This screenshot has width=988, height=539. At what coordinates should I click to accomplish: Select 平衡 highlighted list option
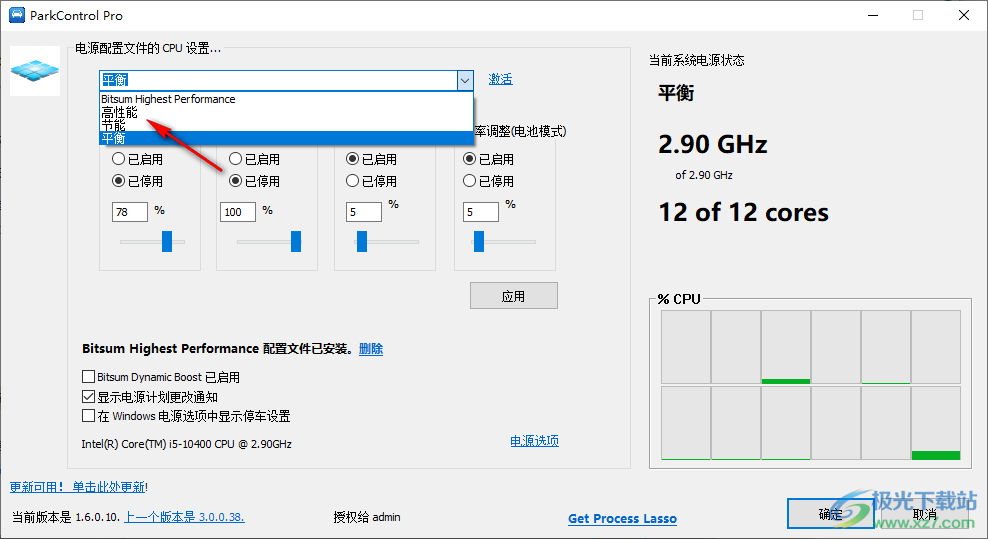287,138
